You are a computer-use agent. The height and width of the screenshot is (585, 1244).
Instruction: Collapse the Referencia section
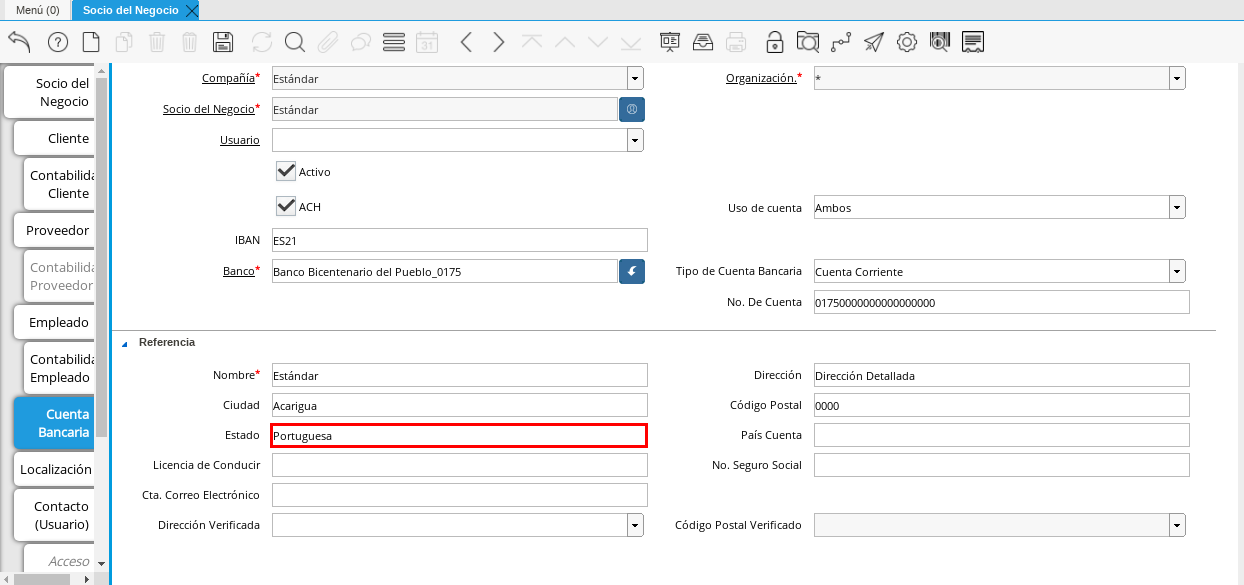pos(125,343)
